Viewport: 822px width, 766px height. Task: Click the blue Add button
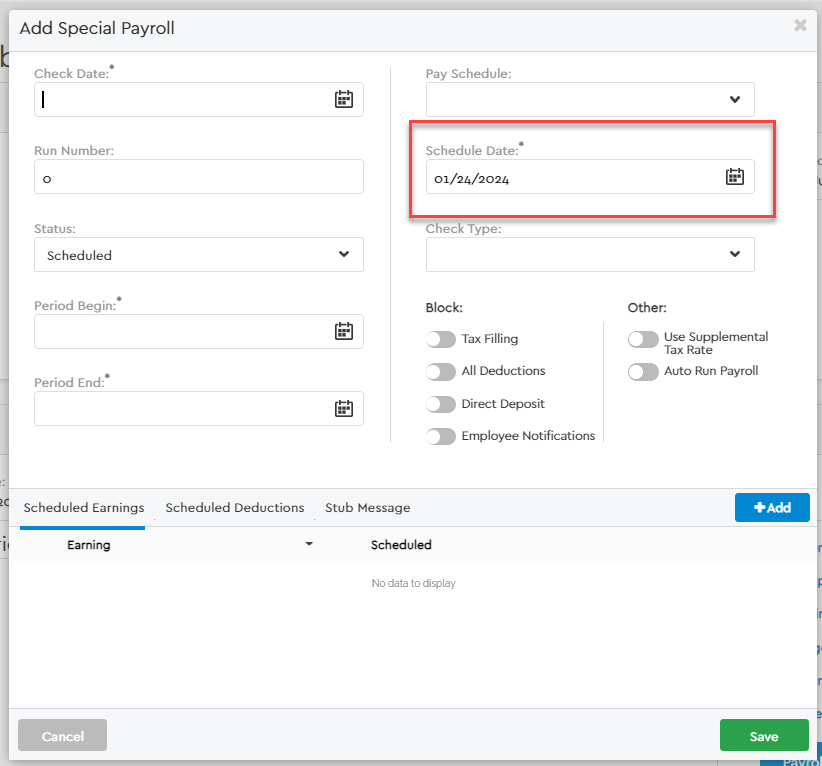pyautogui.click(x=771, y=508)
